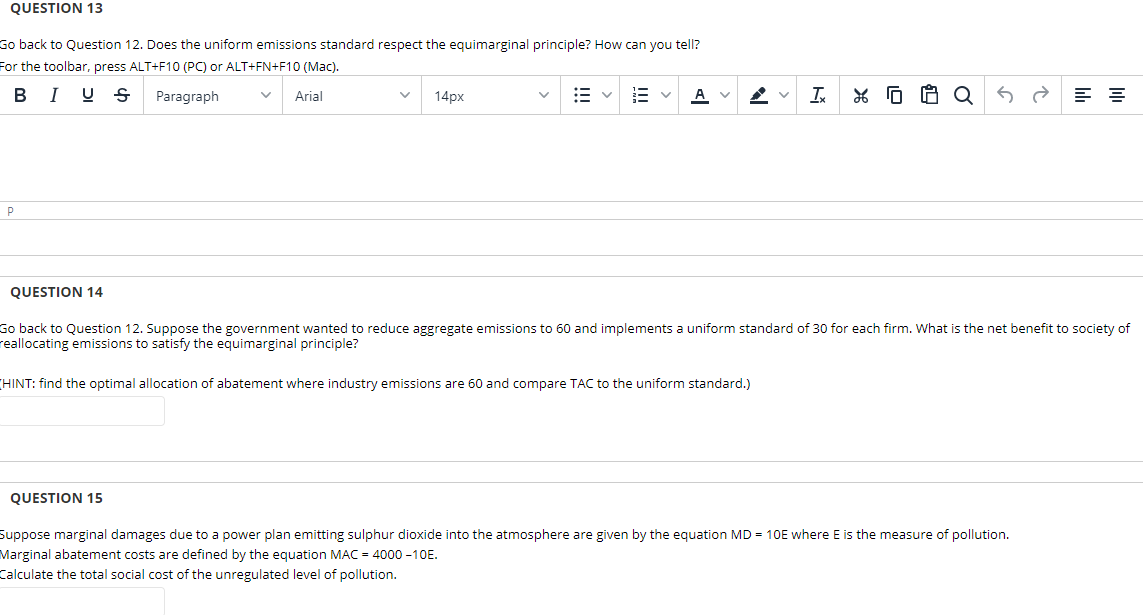Apply the highlight color marker
The height and width of the screenshot is (615, 1143).
click(x=759, y=95)
